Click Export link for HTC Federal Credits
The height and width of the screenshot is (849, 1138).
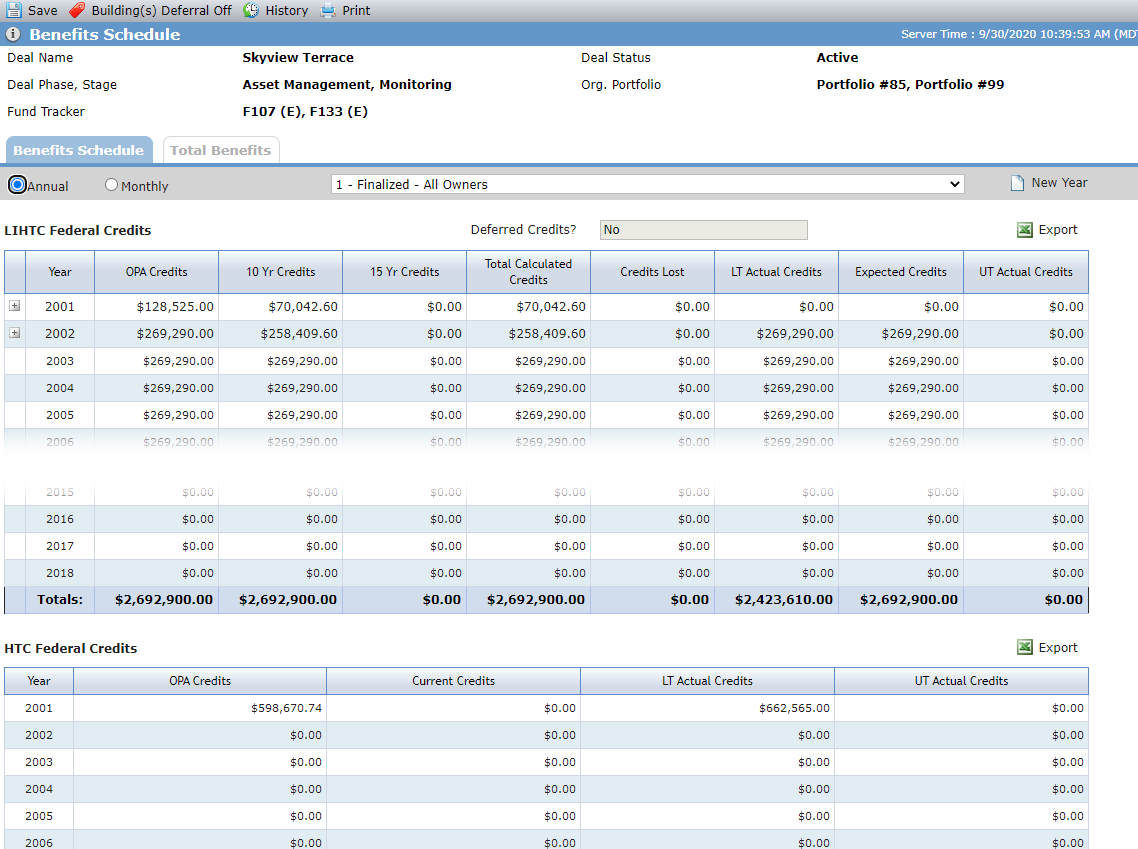pyautogui.click(x=1058, y=647)
